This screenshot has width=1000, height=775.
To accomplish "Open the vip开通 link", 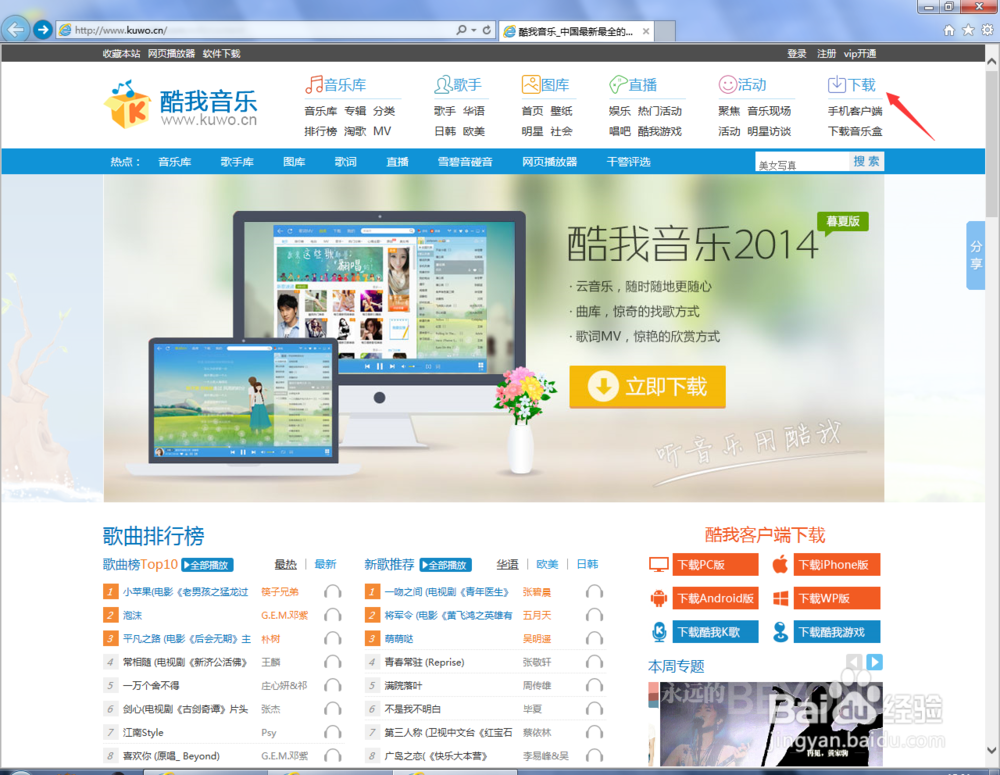I will click(860, 54).
